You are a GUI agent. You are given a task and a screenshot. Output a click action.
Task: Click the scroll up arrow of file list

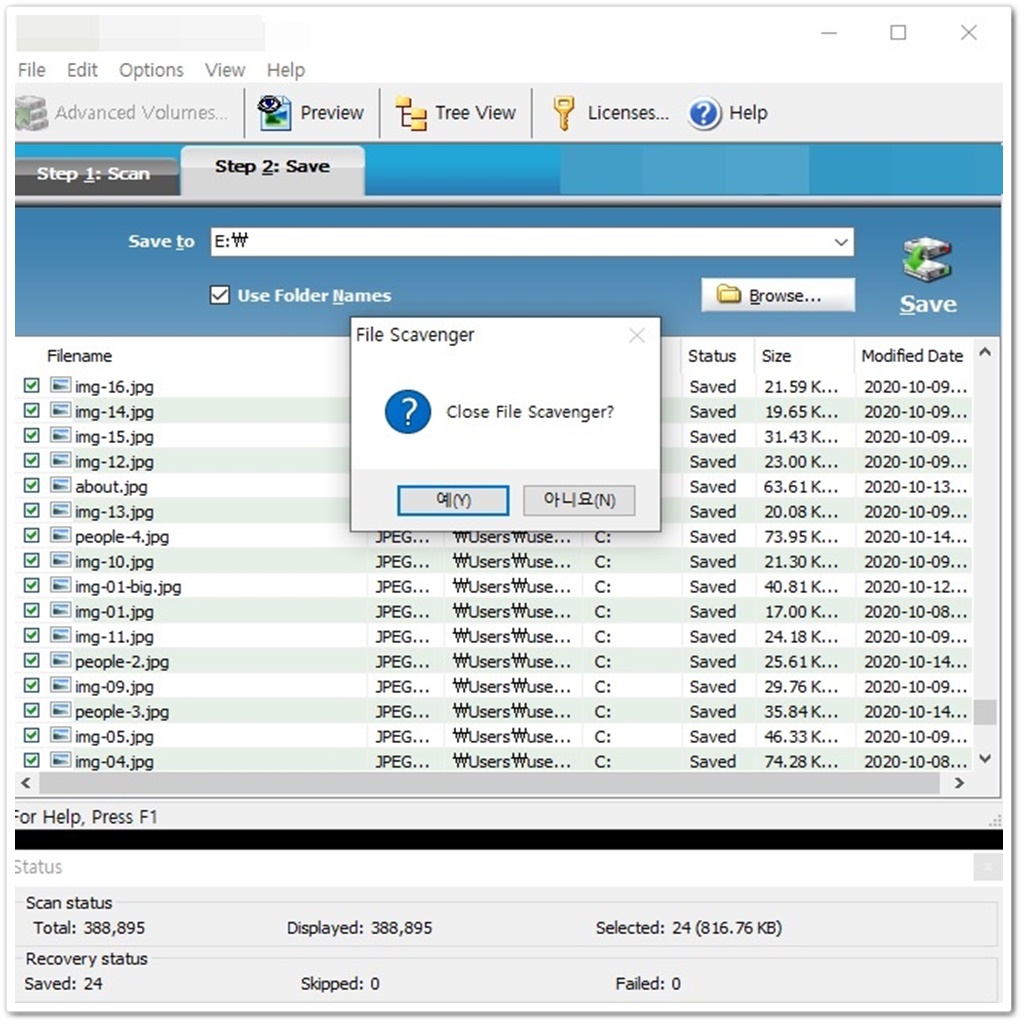[985, 353]
